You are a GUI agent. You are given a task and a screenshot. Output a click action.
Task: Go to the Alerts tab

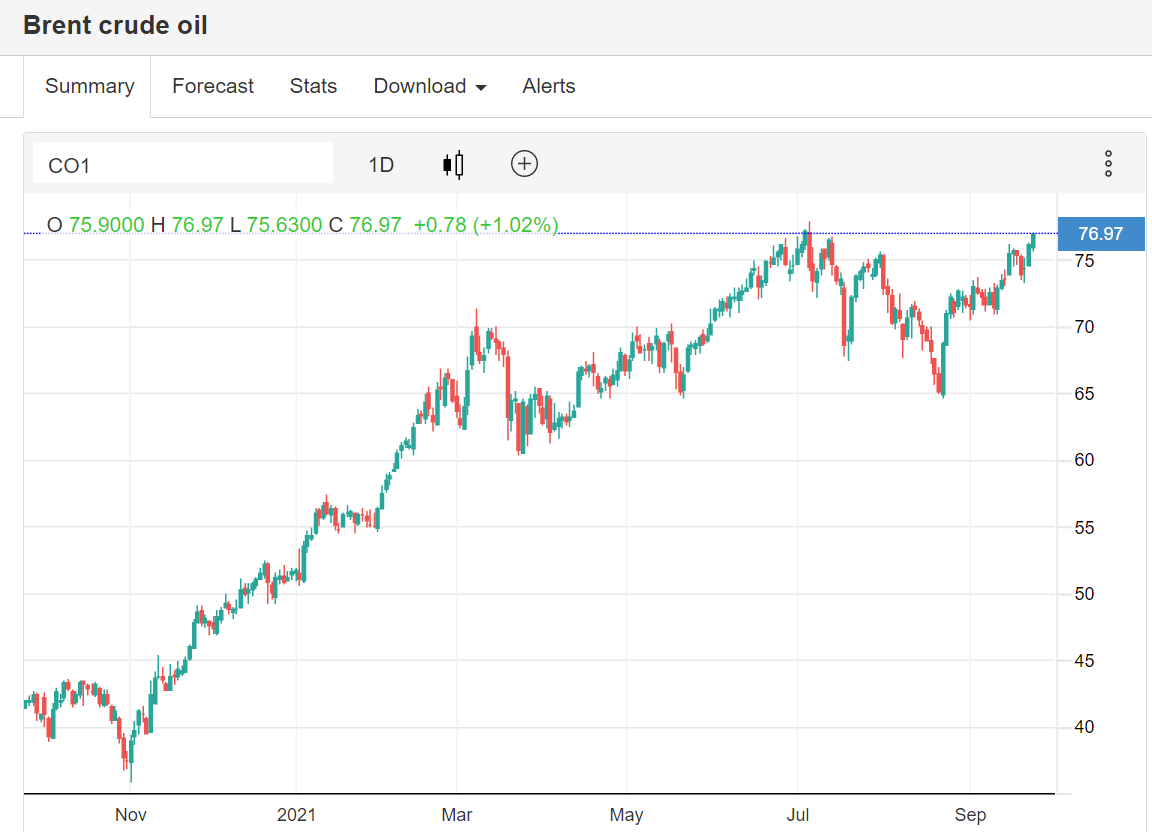549,86
